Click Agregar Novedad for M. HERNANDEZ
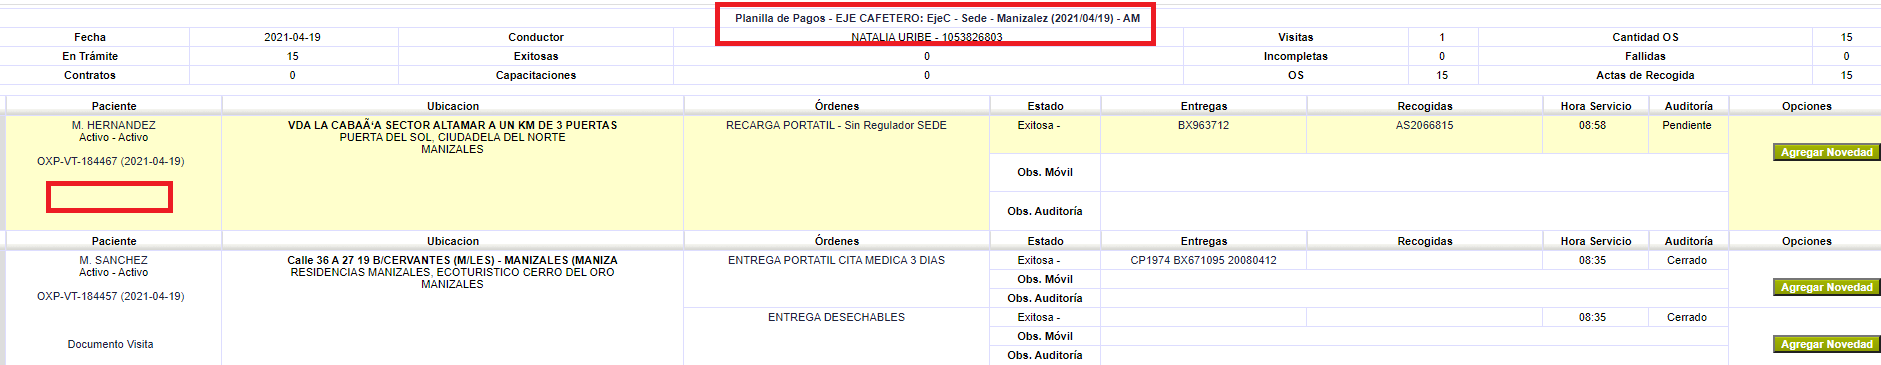Image resolution: width=1881 pixels, height=365 pixels. pos(1826,152)
